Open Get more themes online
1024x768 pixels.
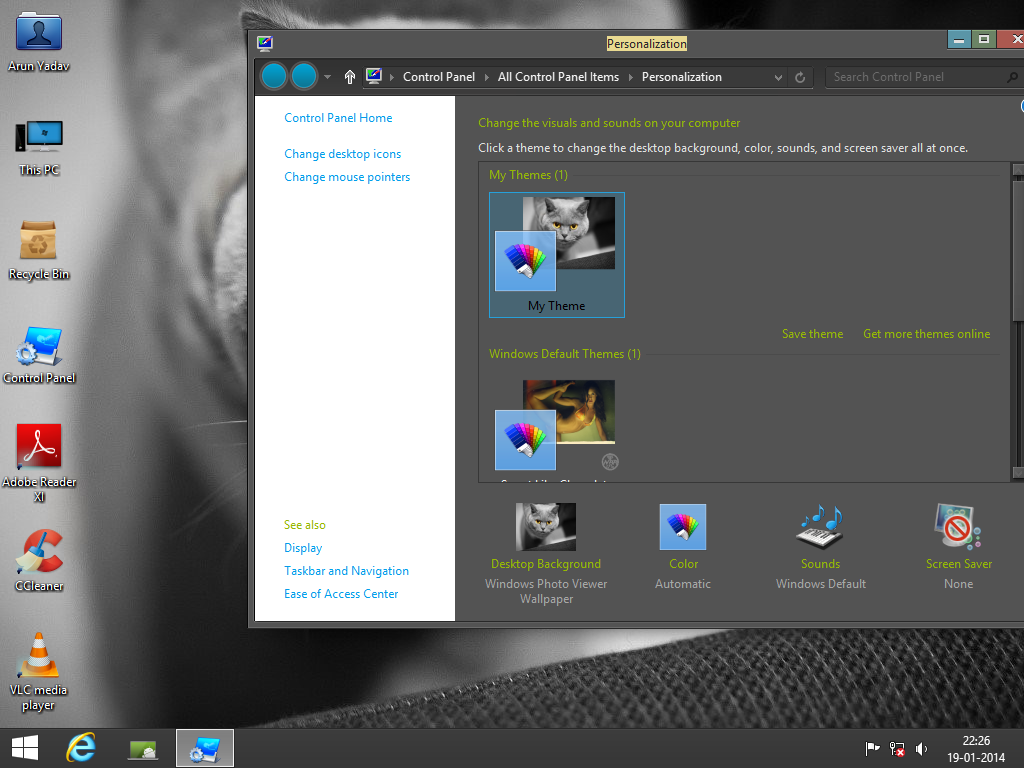(x=926, y=333)
